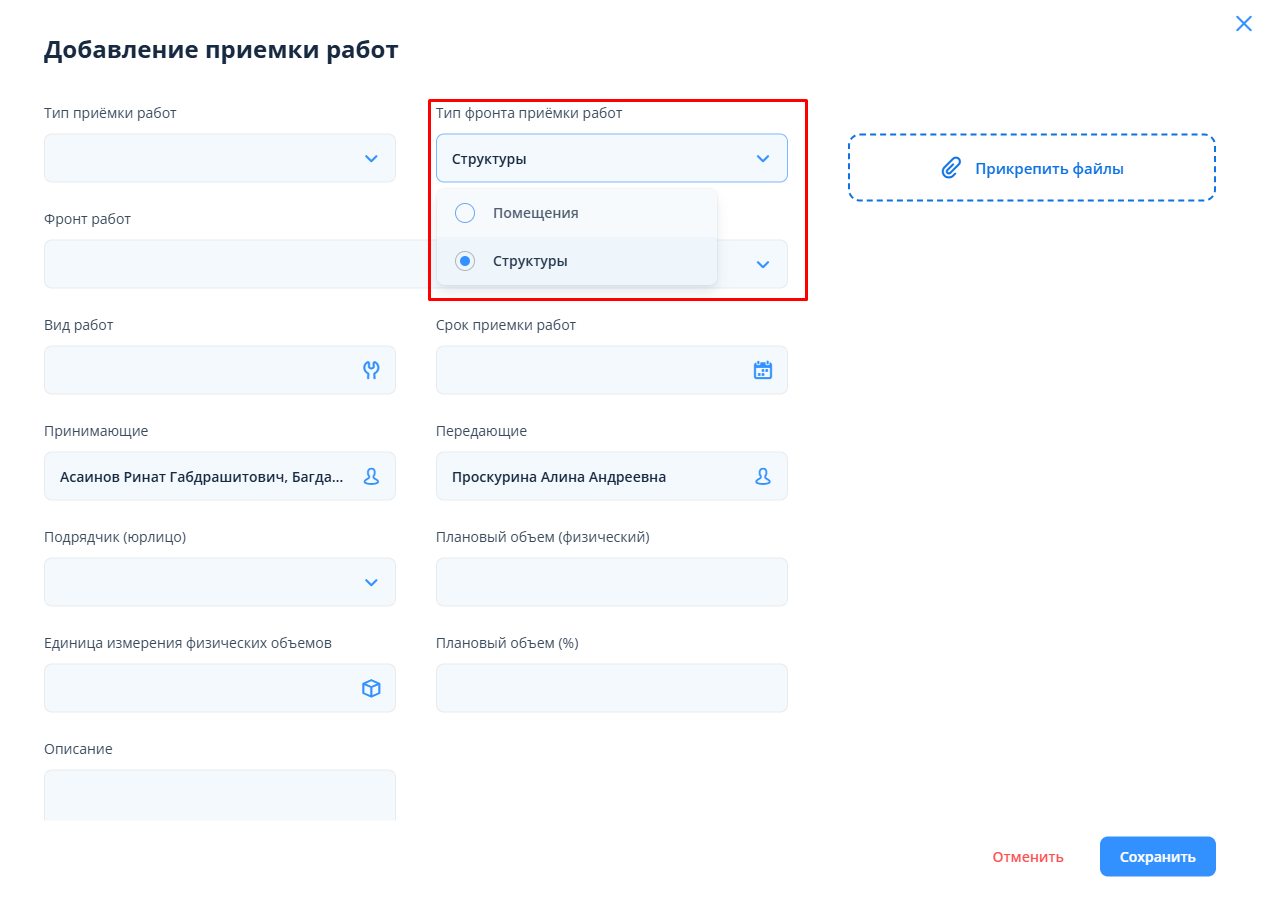
Task: Open the Подрядчик (юрлицо) dropdown
Action: (371, 582)
